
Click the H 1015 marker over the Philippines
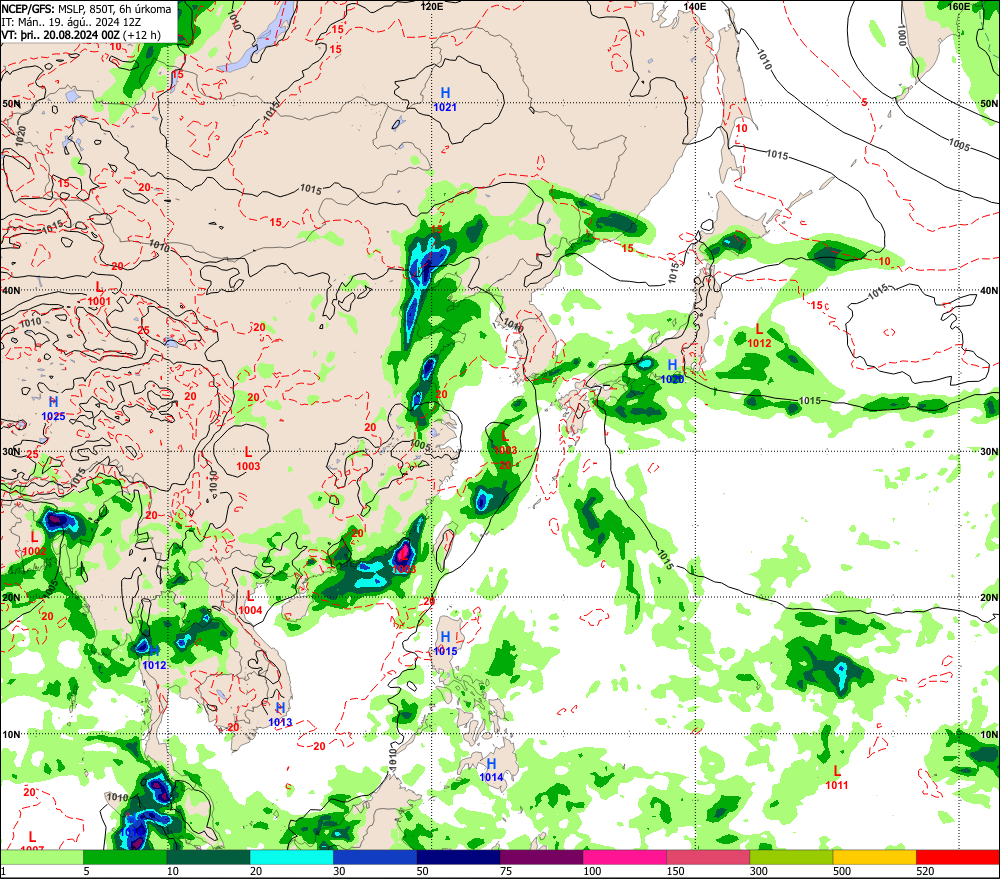click(x=445, y=644)
